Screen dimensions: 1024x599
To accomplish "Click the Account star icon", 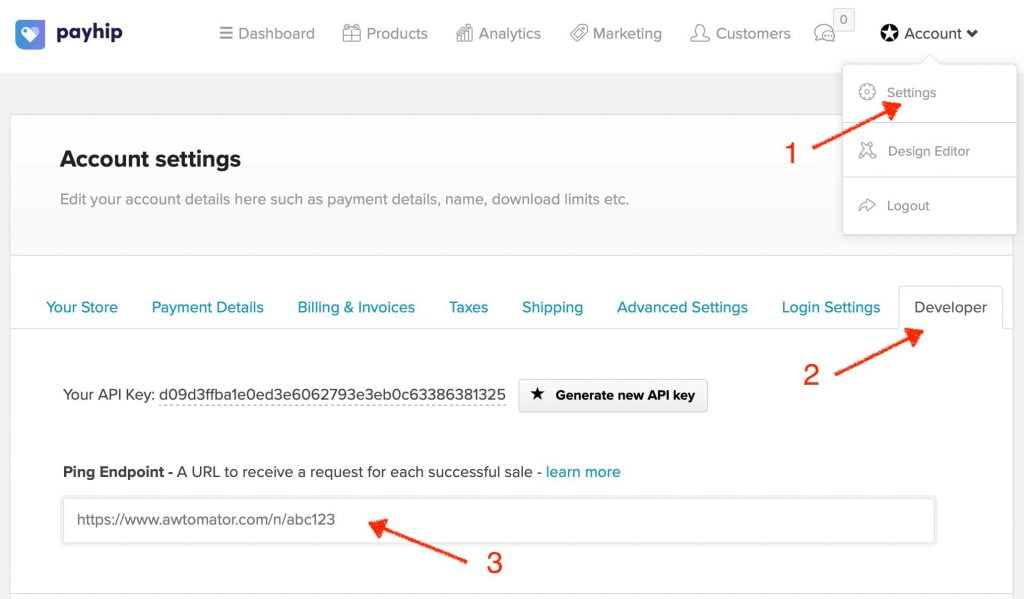I will 889,33.
